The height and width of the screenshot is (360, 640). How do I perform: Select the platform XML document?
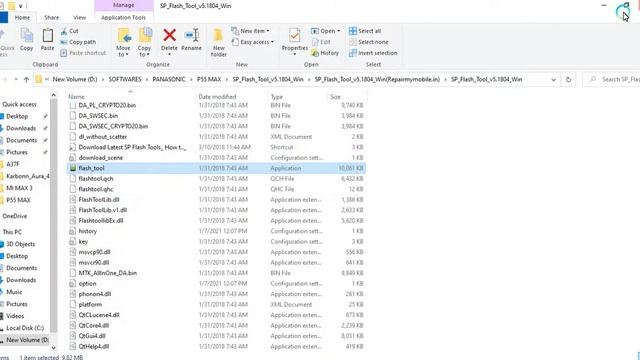[x=216, y=304]
